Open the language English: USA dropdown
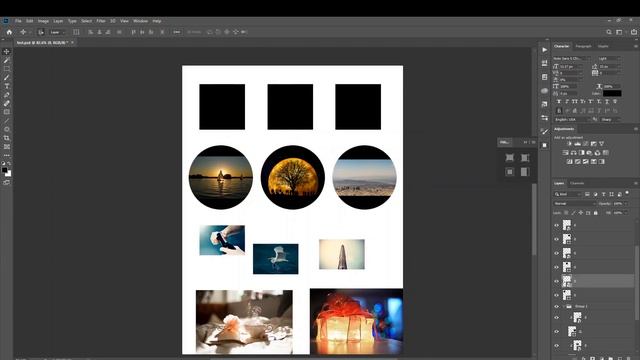The image size is (640, 360). click(x=572, y=120)
